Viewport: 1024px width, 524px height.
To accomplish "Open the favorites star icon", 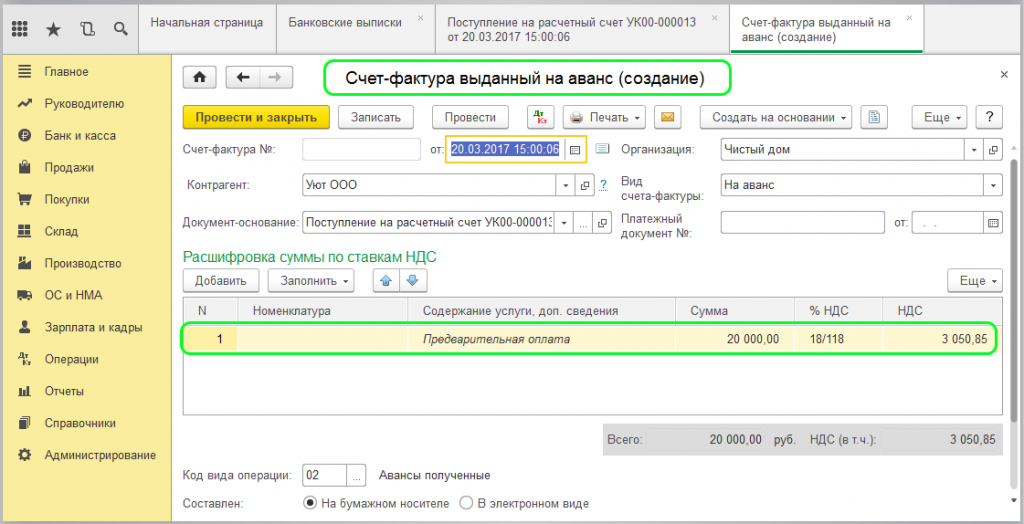I will pos(53,29).
